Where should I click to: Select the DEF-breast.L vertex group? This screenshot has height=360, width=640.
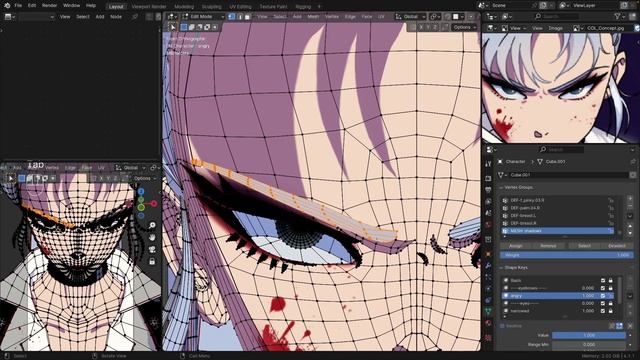(558, 216)
